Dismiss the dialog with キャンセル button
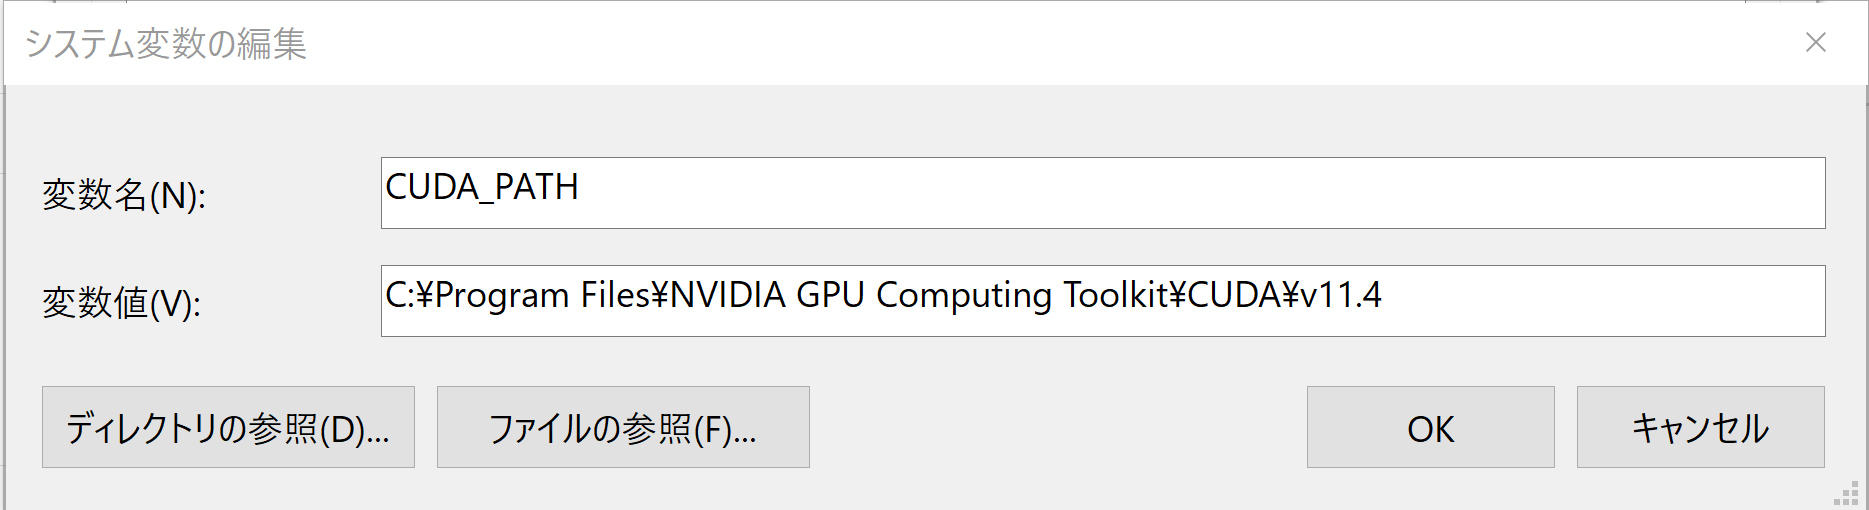The image size is (1869, 510). click(1700, 427)
